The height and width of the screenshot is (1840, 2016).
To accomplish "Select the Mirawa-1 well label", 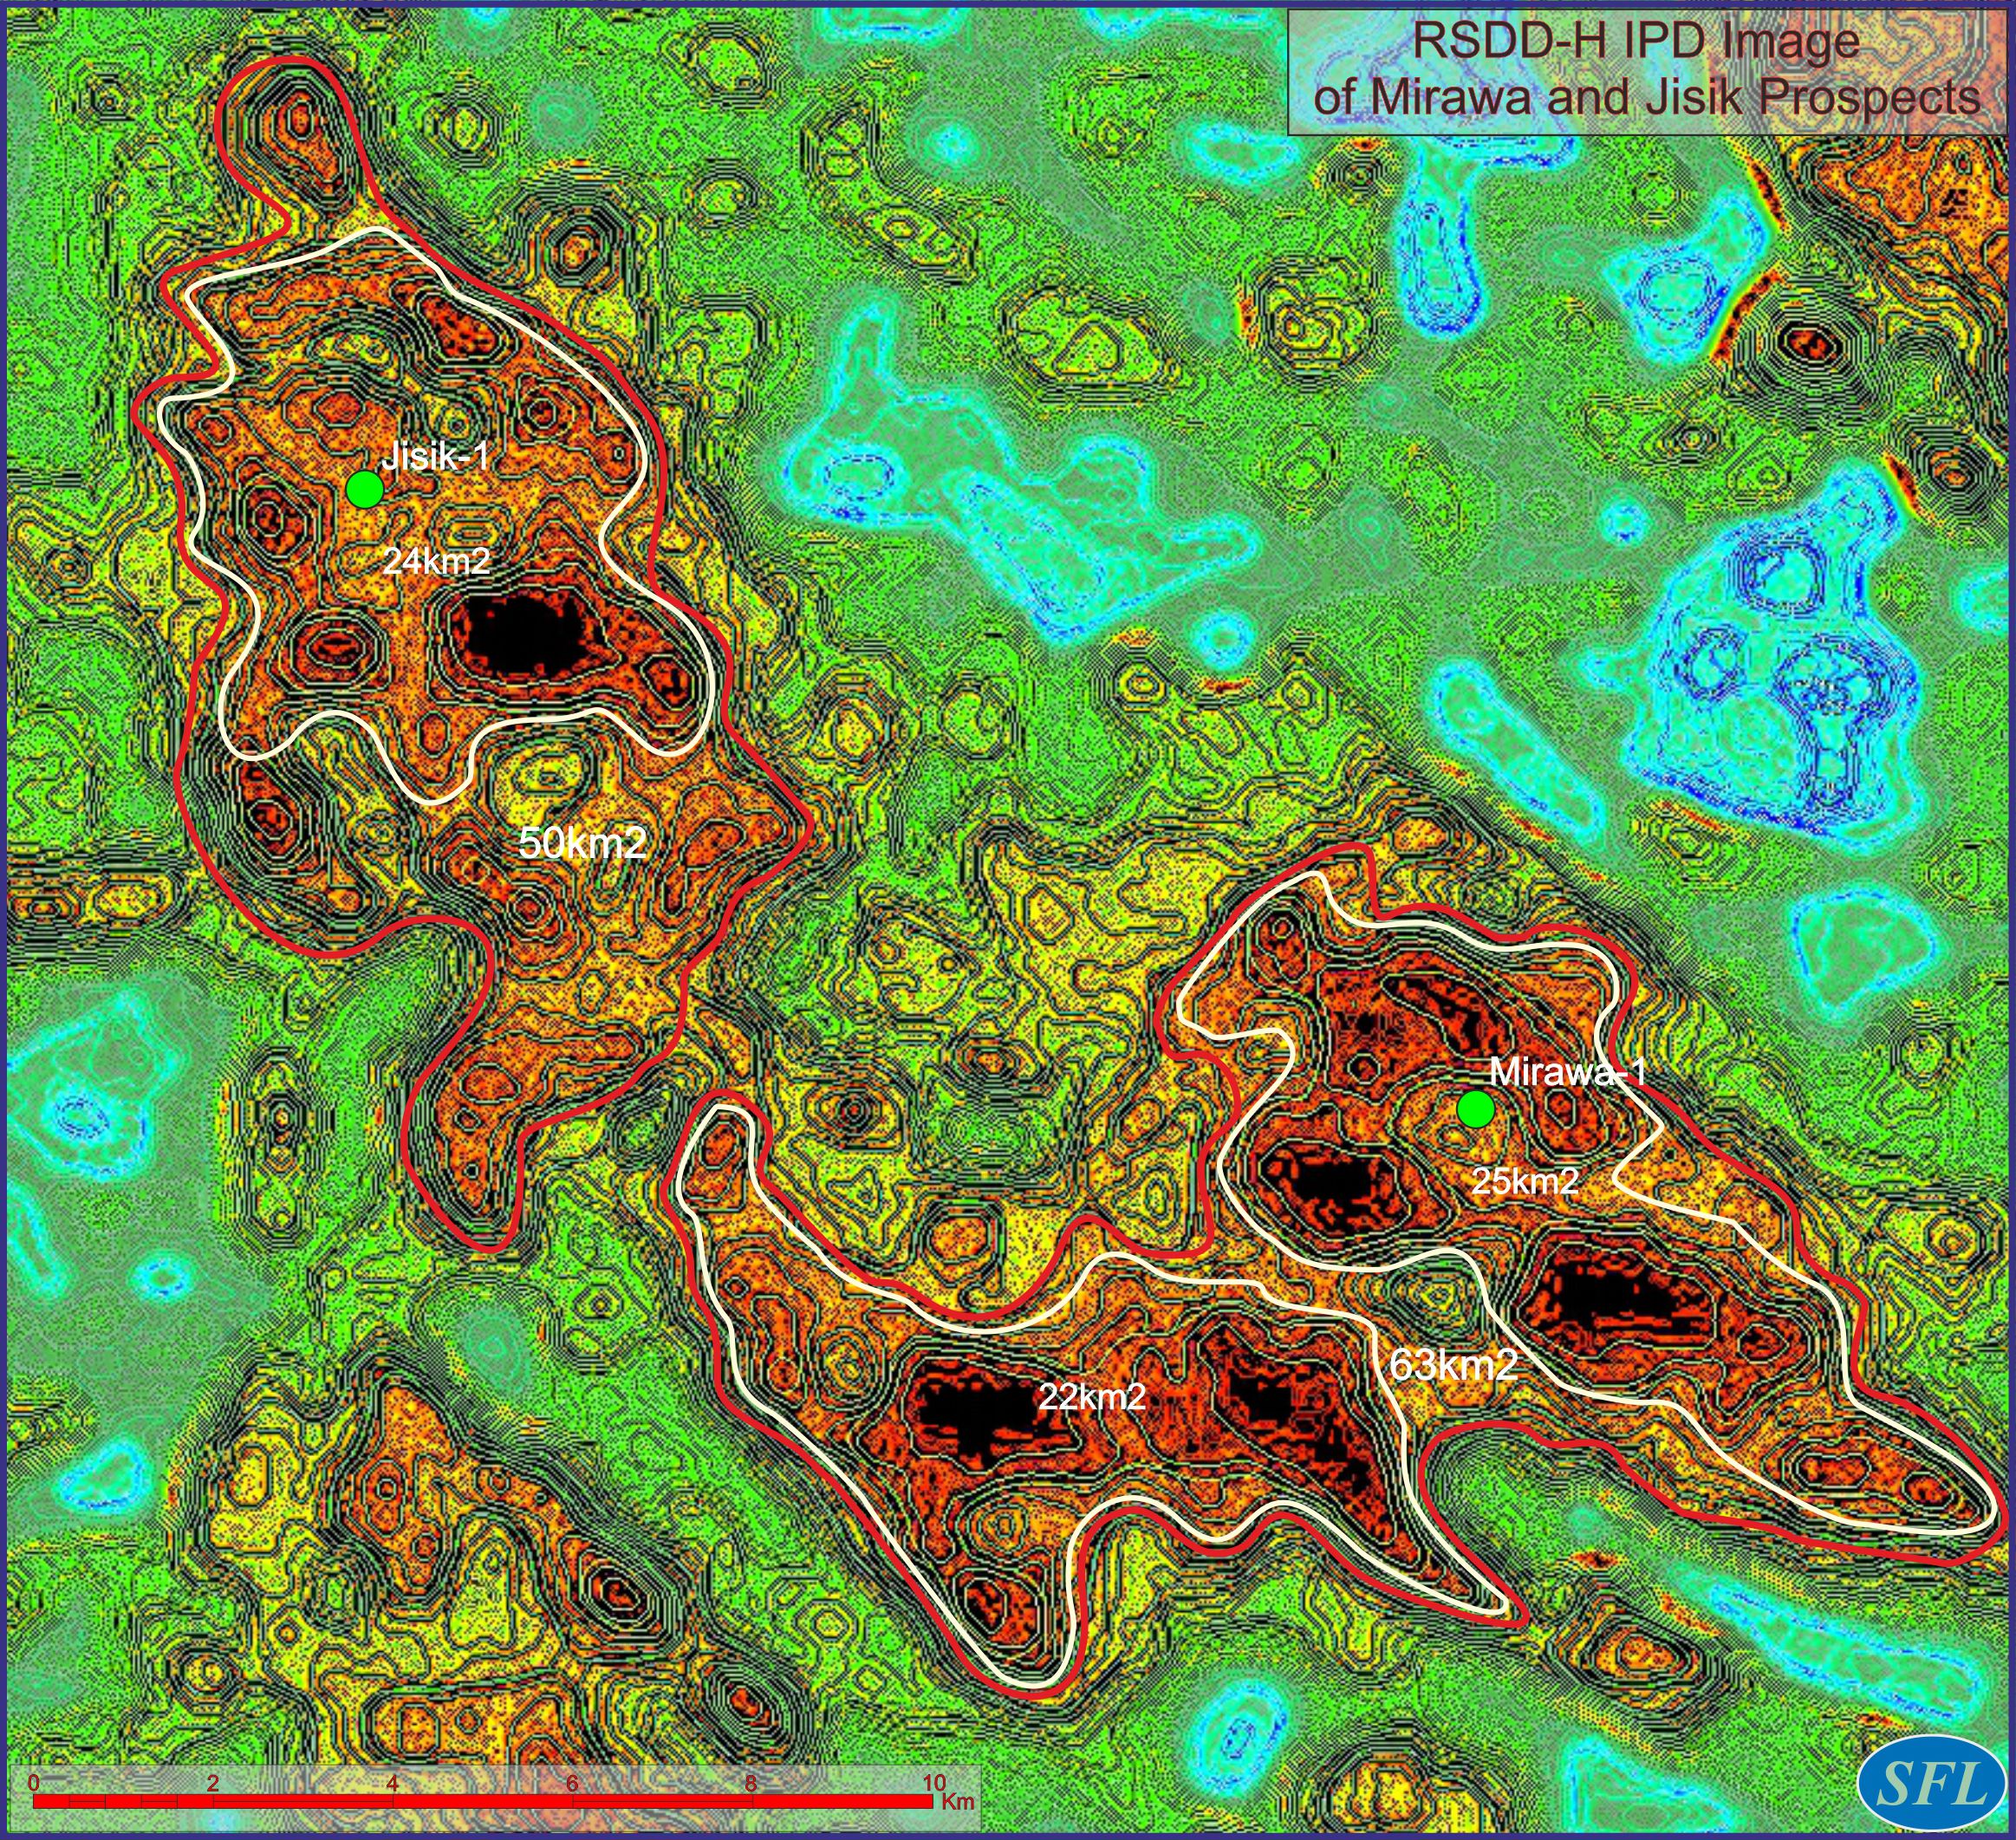I will tap(1567, 1072).
